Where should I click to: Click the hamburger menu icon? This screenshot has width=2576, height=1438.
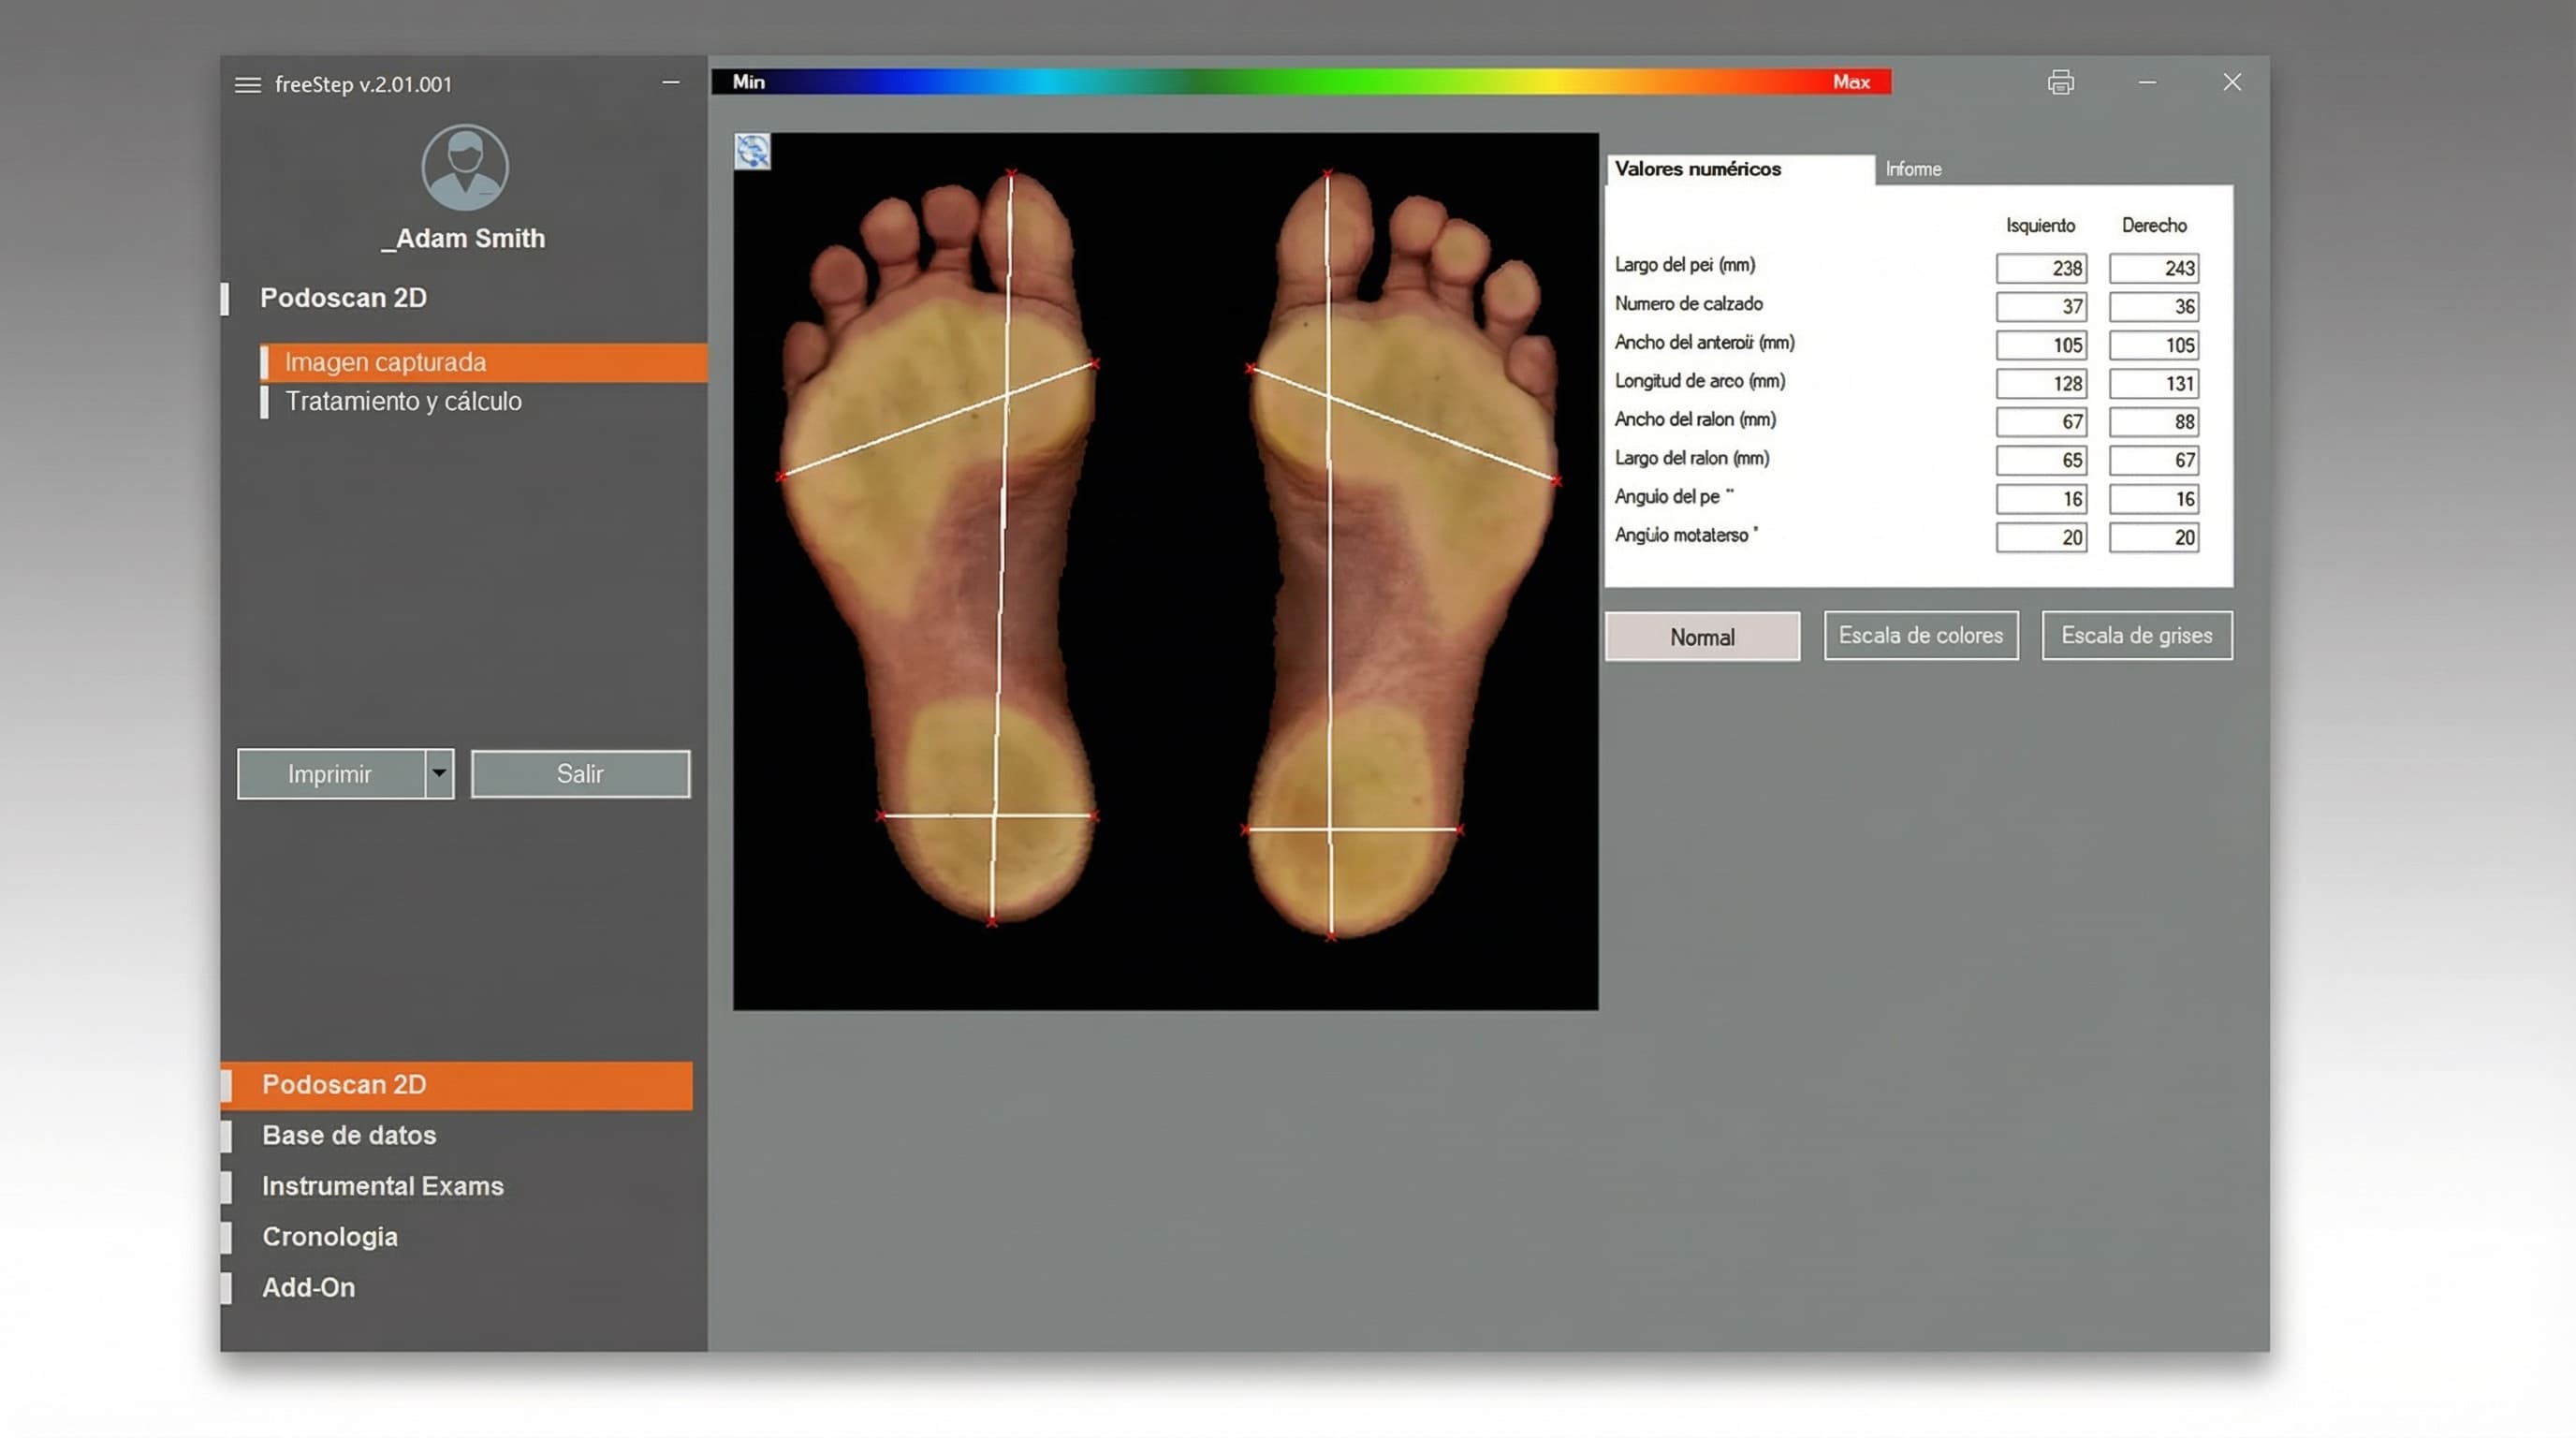pos(247,85)
